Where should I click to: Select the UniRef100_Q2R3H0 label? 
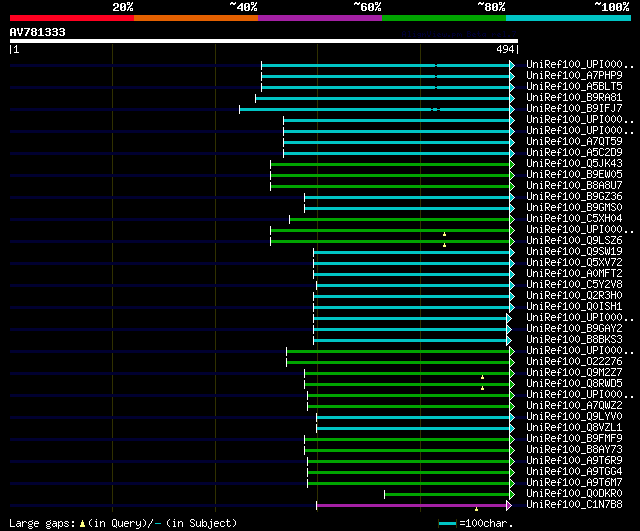pyautogui.click(x=574, y=296)
